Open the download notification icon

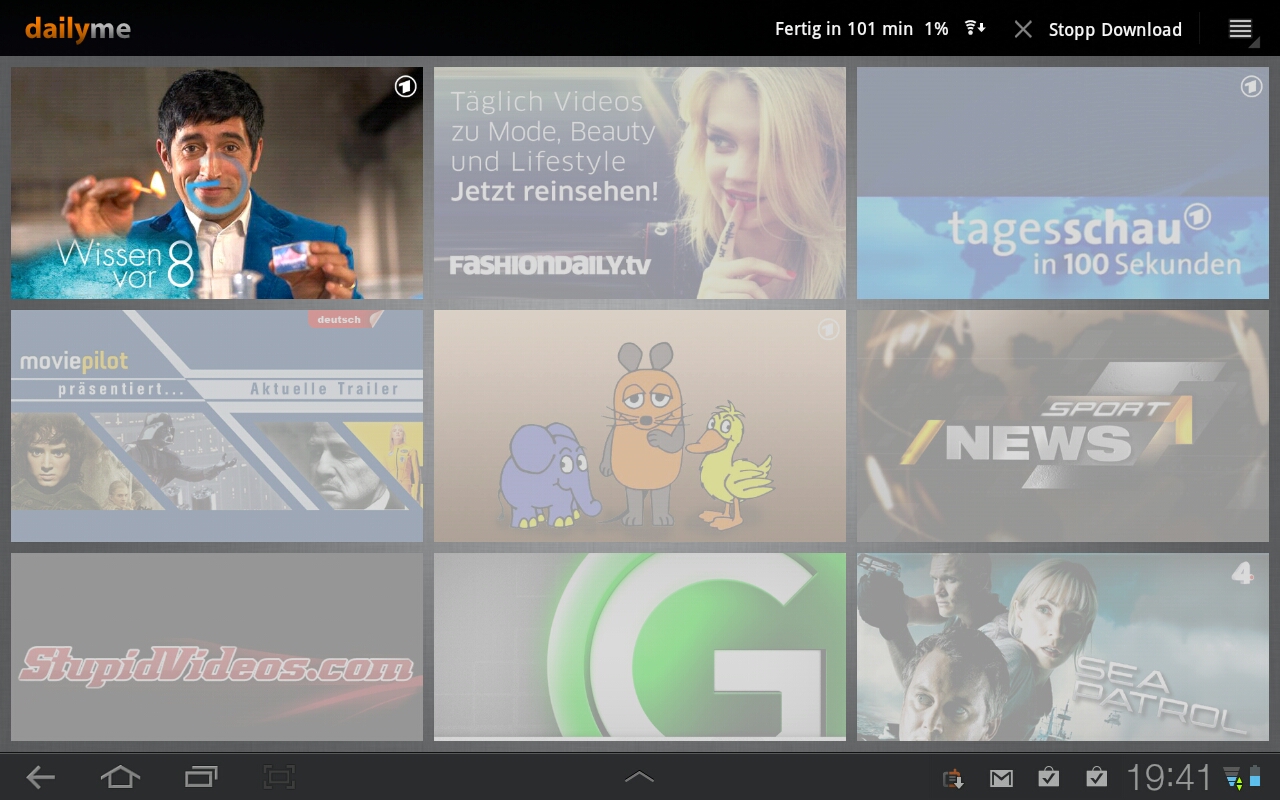point(953,778)
